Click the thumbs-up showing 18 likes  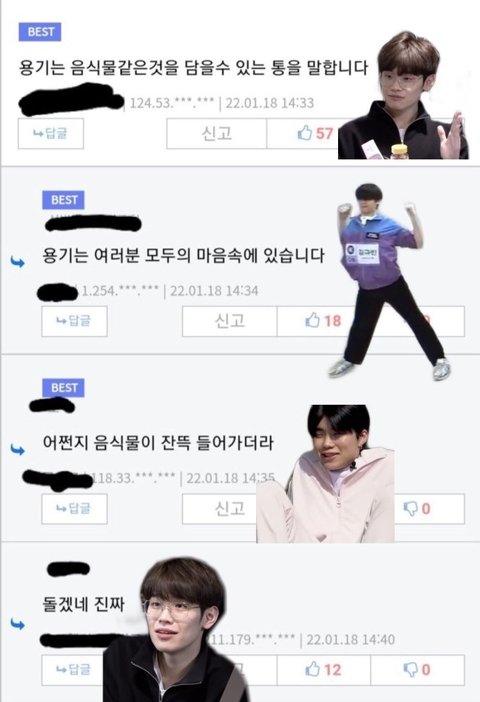coord(324,321)
